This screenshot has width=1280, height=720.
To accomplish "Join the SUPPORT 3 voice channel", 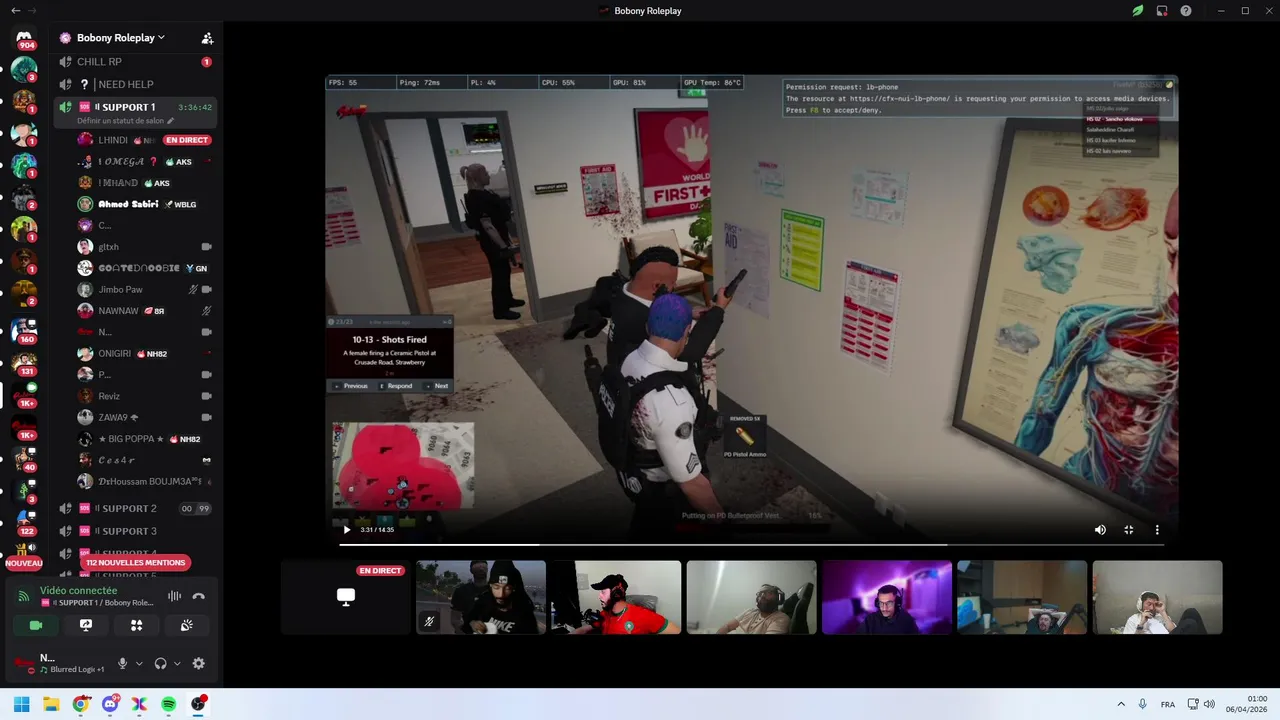I will click(135, 531).
